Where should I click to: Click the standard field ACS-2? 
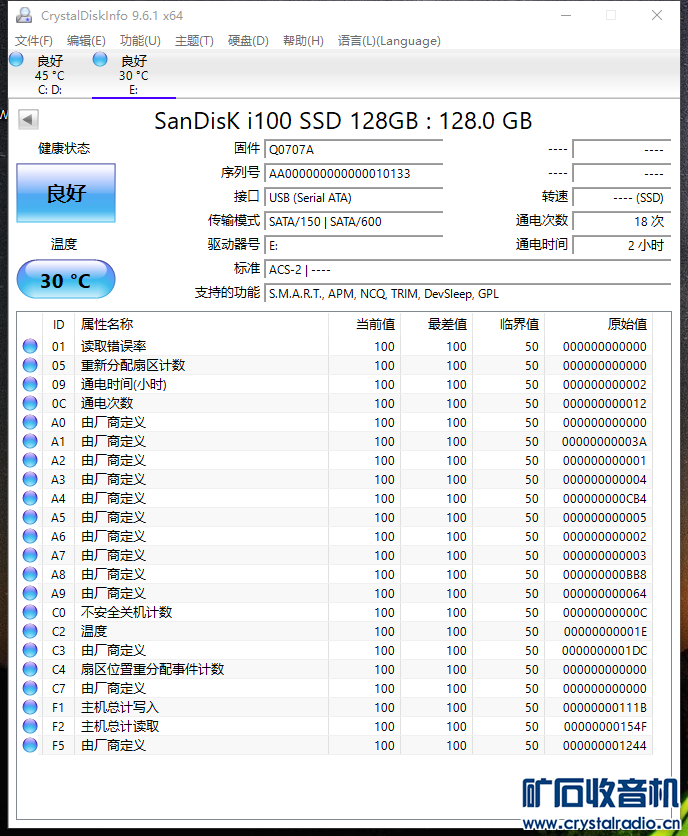467,270
